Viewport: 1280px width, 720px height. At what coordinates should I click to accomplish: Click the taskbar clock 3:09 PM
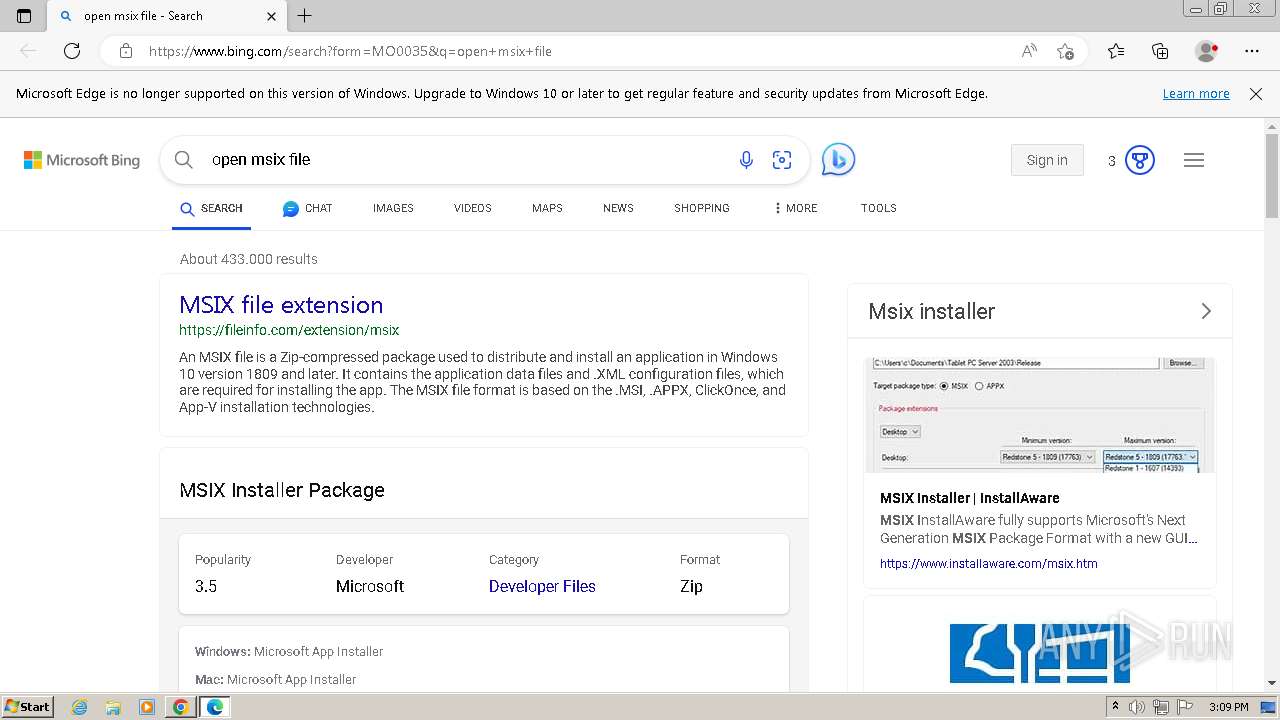[1229, 707]
